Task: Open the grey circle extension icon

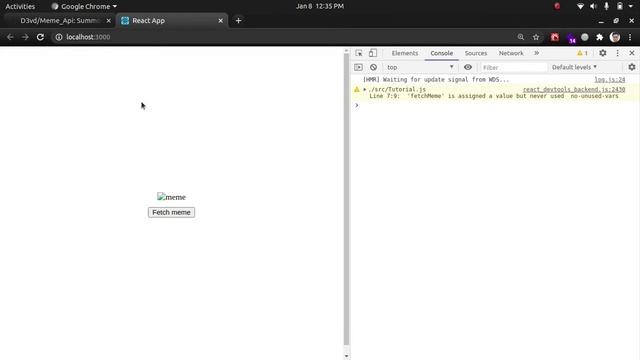Action: coord(585,37)
